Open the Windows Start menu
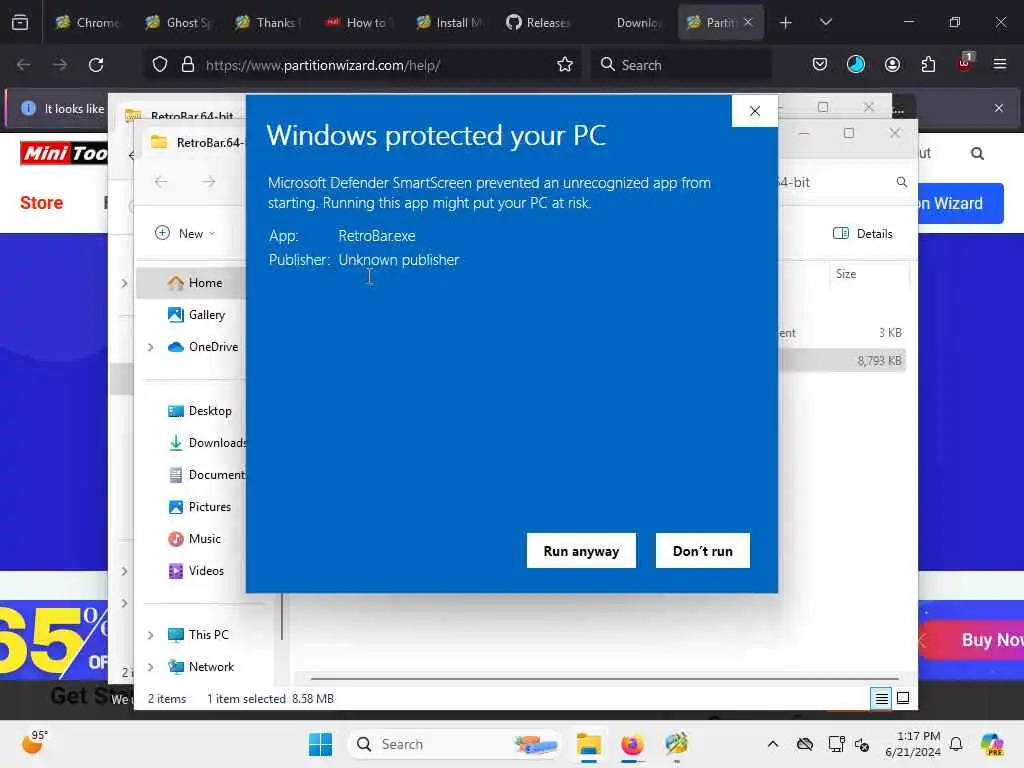Viewport: 1024px width, 768px height. [x=320, y=744]
